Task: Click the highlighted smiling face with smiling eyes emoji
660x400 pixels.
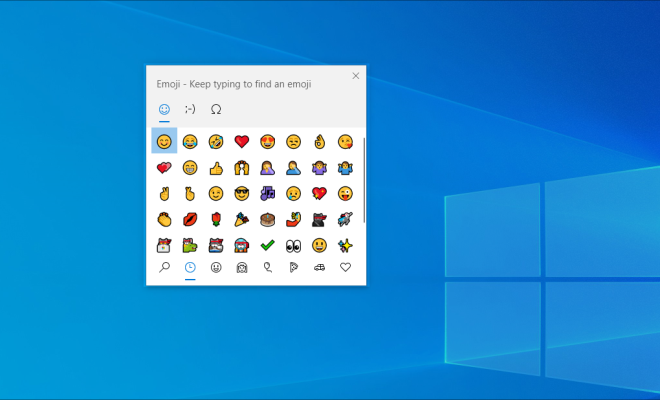Action: pyautogui.click(x=164, y=141)
